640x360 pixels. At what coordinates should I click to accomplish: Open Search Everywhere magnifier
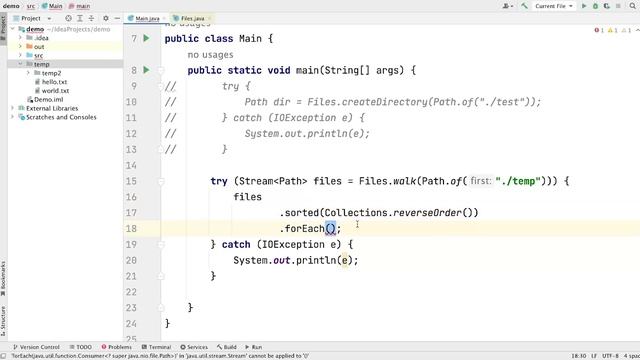pyautogui.click(x=633, y=6)
